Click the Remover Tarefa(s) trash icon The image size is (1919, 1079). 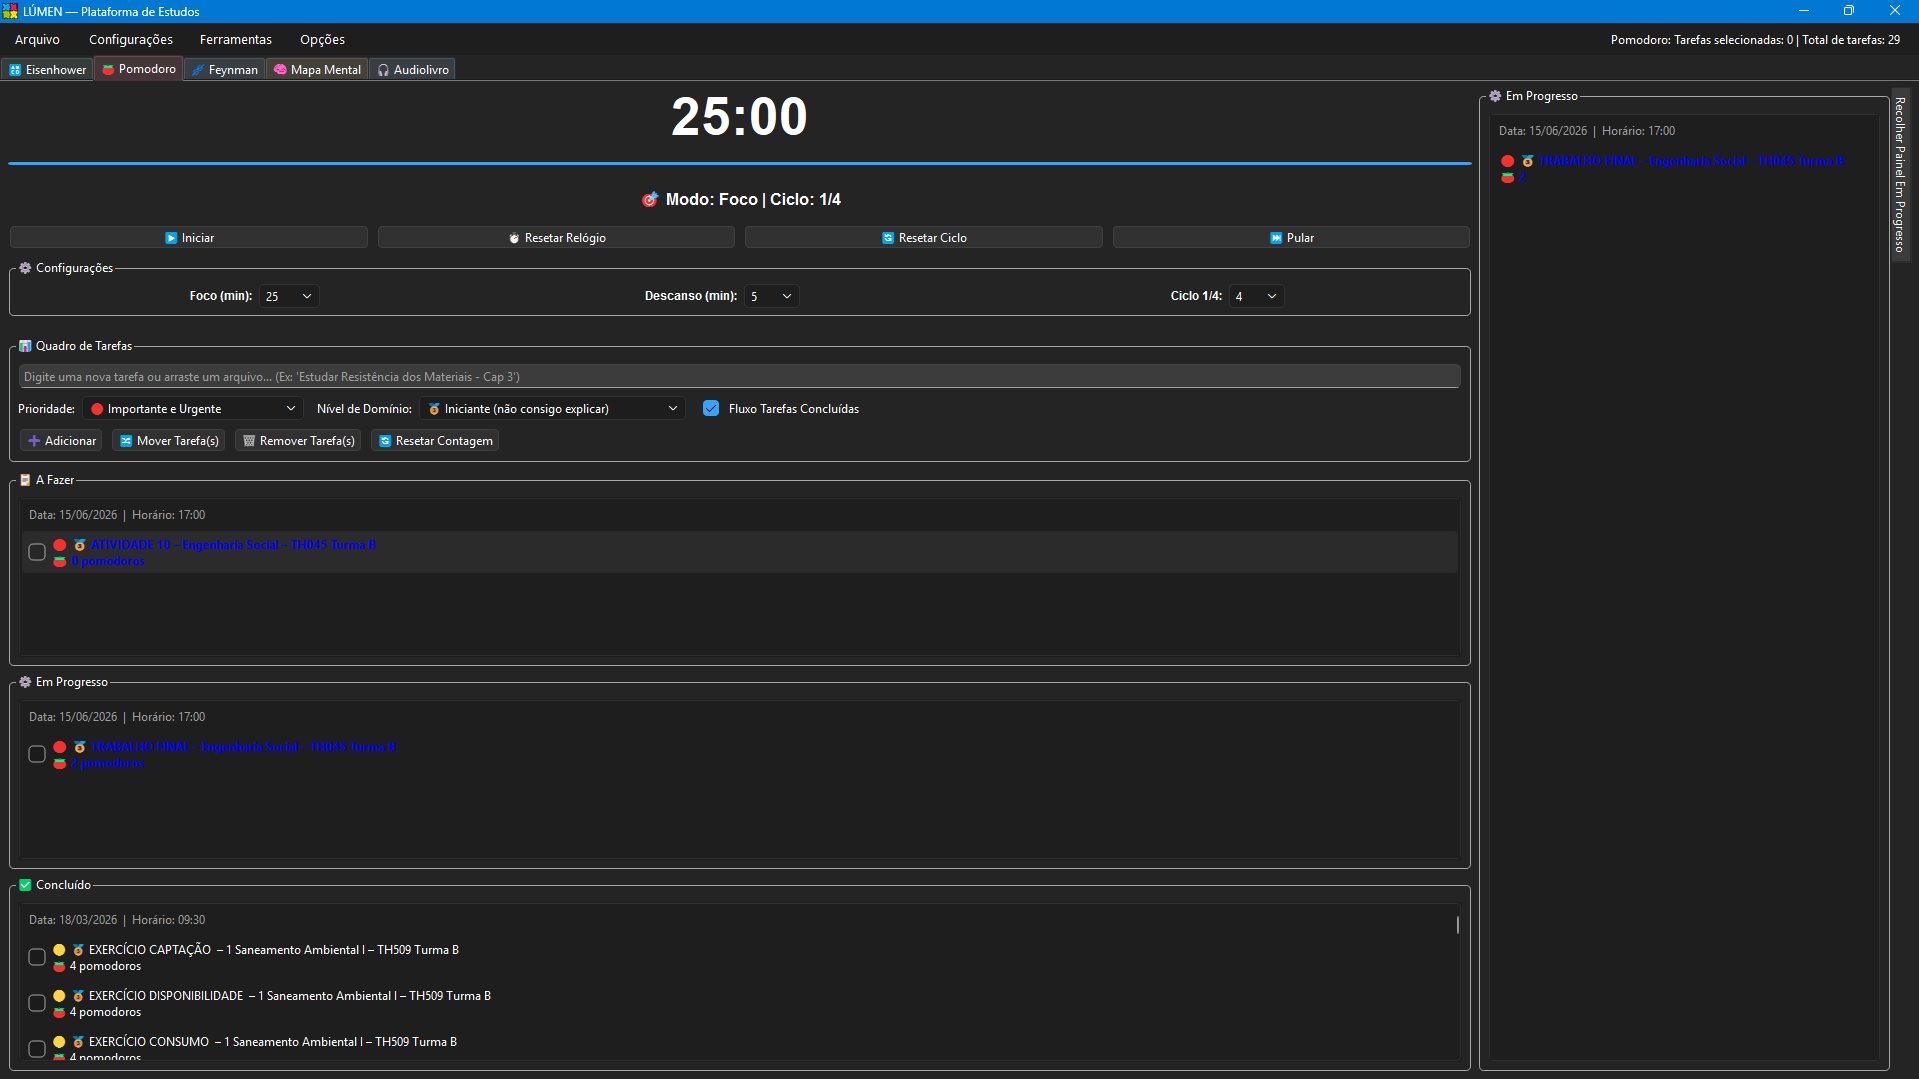[x=249, y=441]
